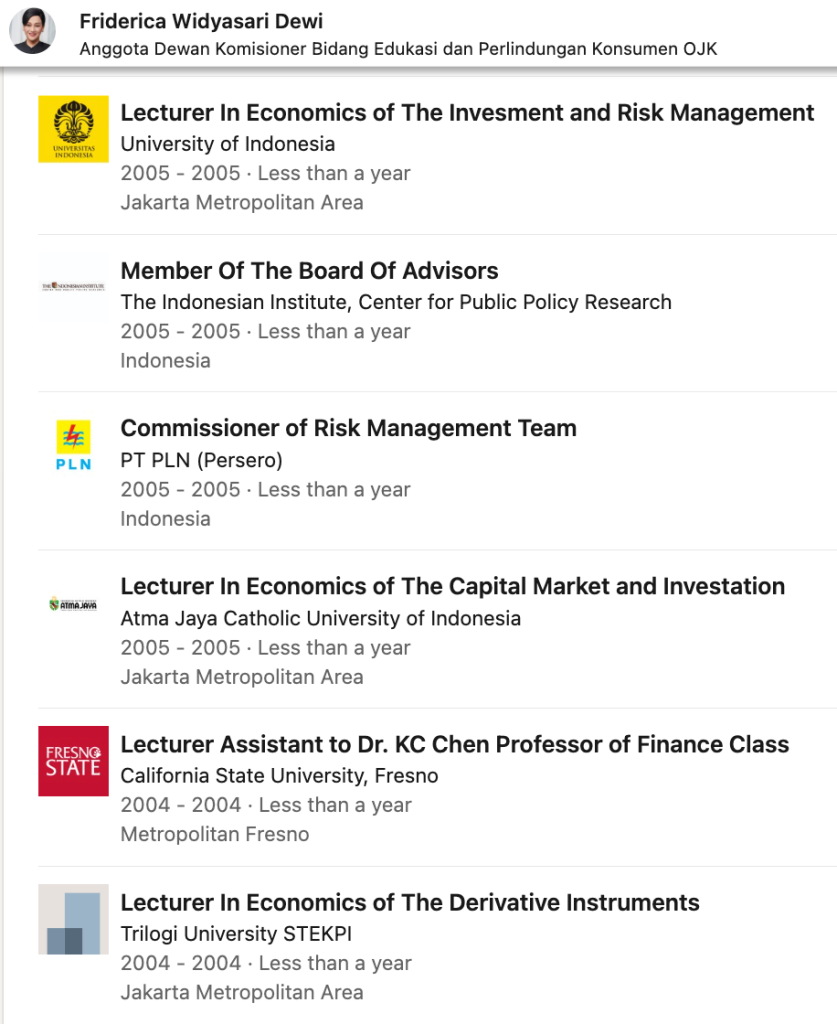Click Capital Market and Investation lecturer title

[452, 586]
